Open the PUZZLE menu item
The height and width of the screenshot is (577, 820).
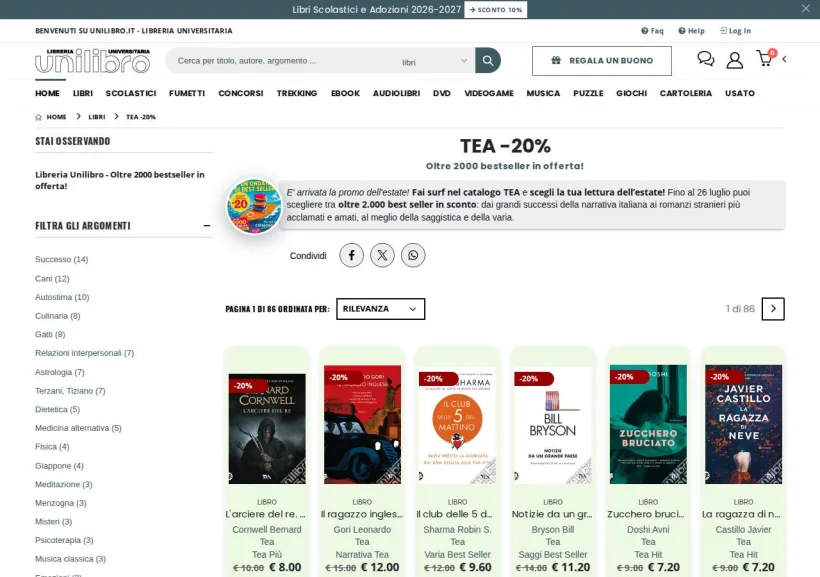[588, 93]
